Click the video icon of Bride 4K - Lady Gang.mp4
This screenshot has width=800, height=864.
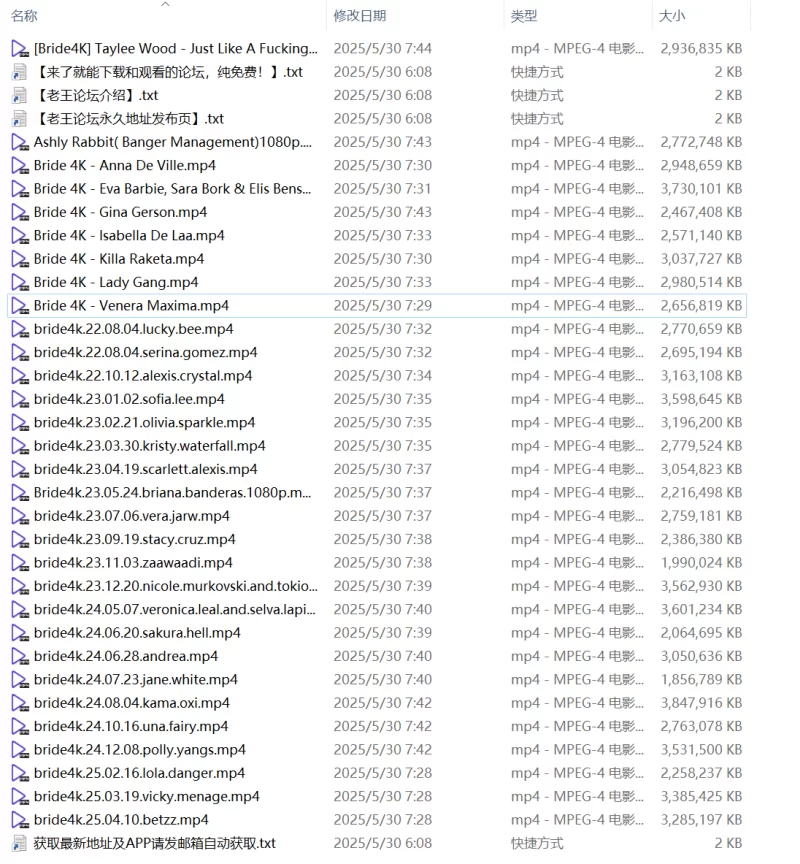click(20, 282)
